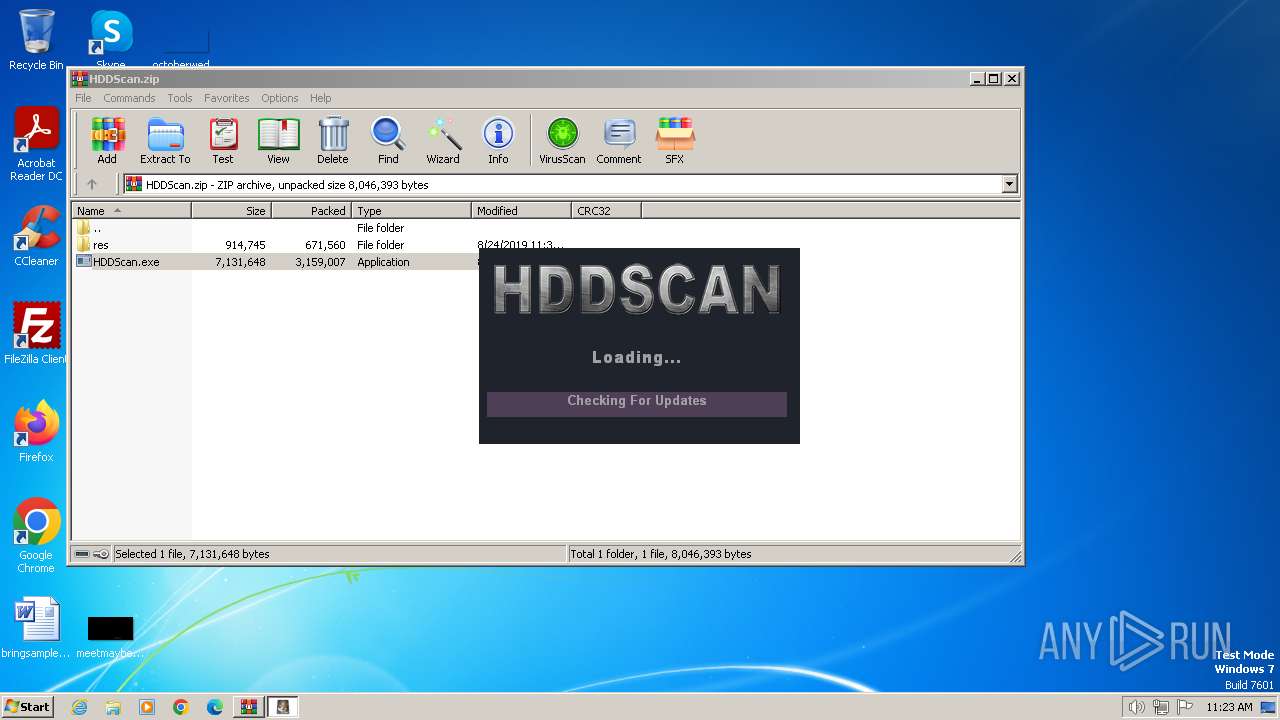Sort by the Type column header
The image size is (1280, 720).
tap(411, 211)
